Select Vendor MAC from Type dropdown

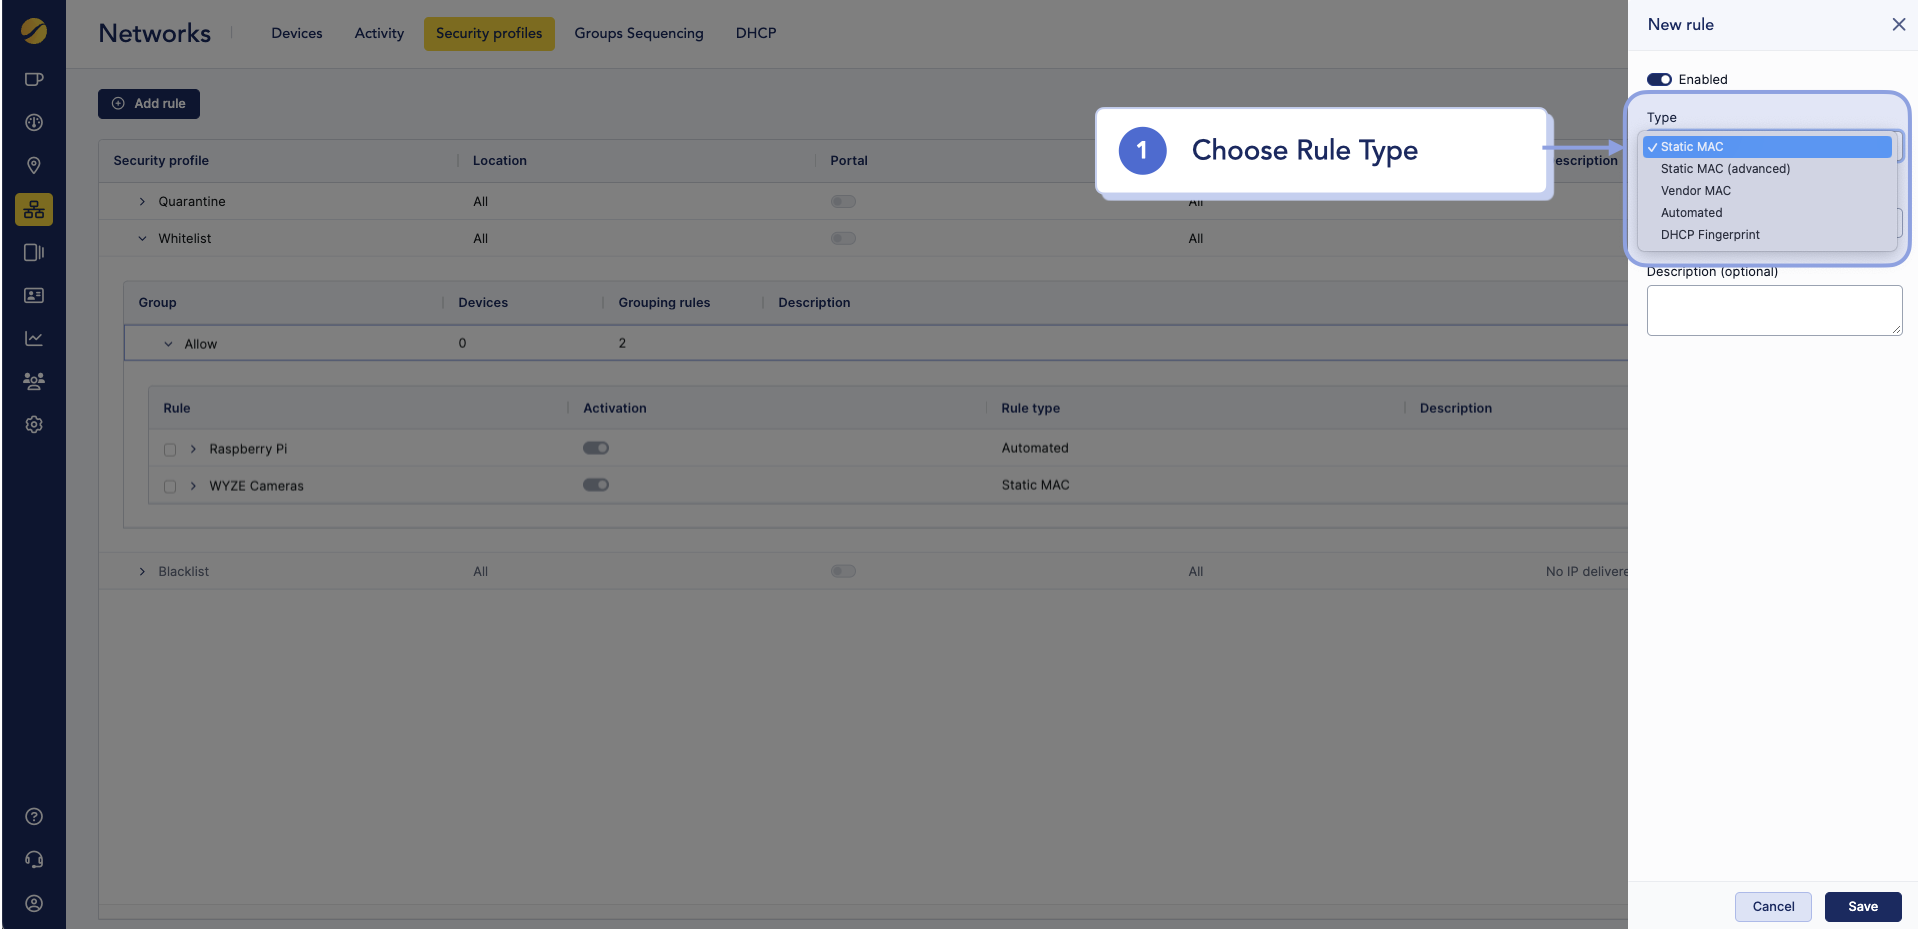1695,191
